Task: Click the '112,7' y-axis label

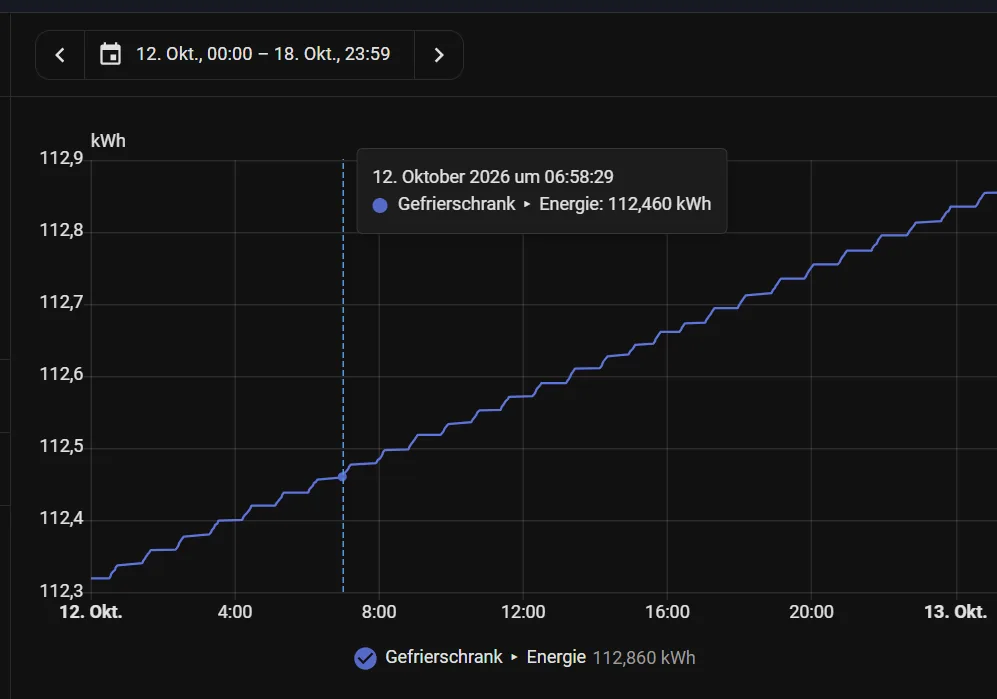Action: [x=62, y=302]
